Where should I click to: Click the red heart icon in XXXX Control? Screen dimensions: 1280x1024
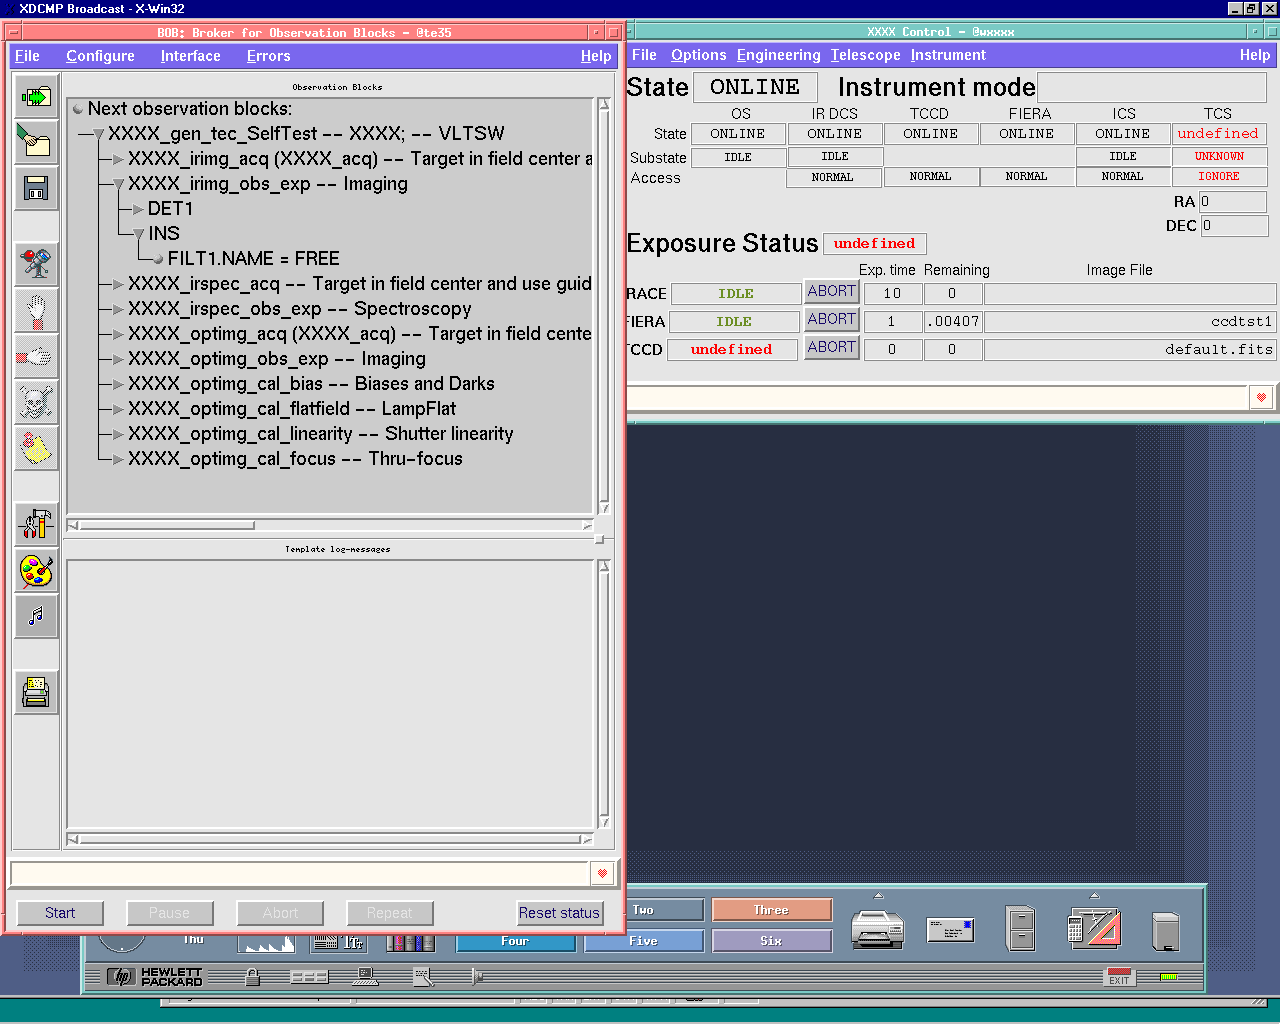coord(1261,397)
